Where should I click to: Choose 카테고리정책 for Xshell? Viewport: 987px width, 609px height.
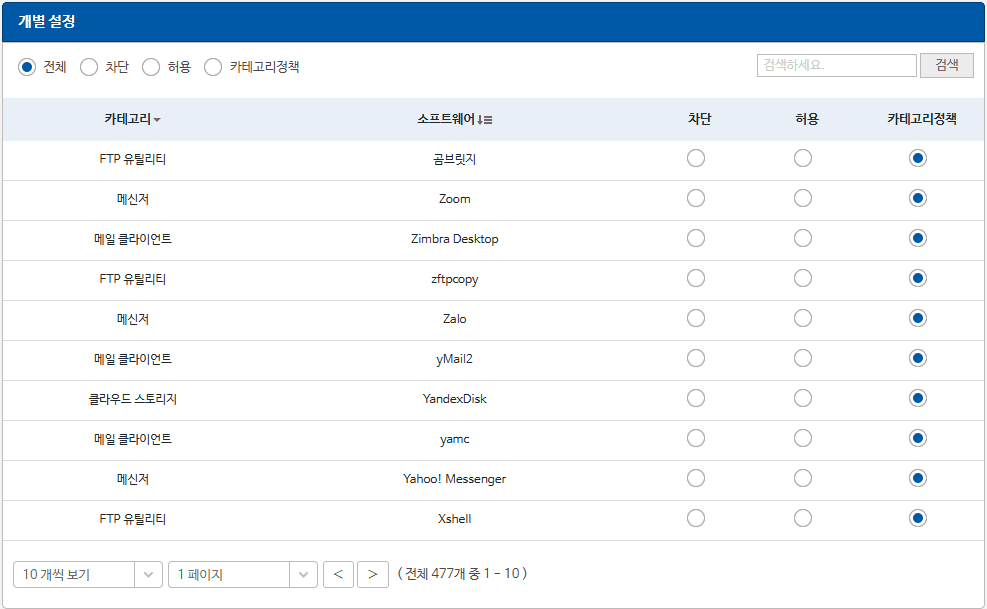click(918, 518)
